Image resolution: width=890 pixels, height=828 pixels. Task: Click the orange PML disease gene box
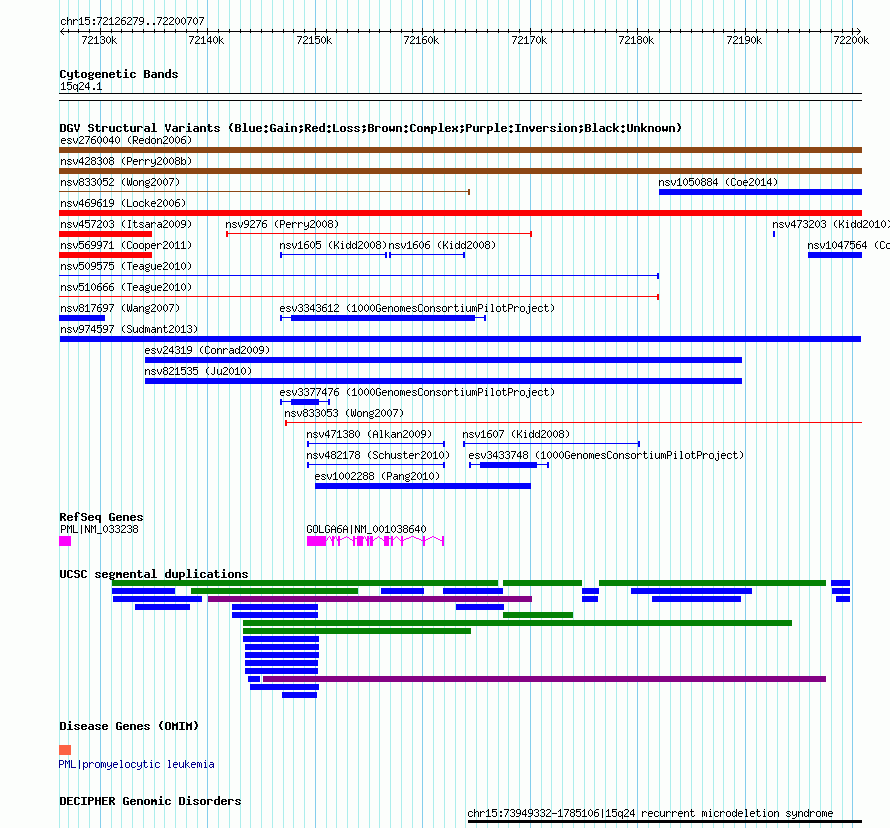[65, 750]
